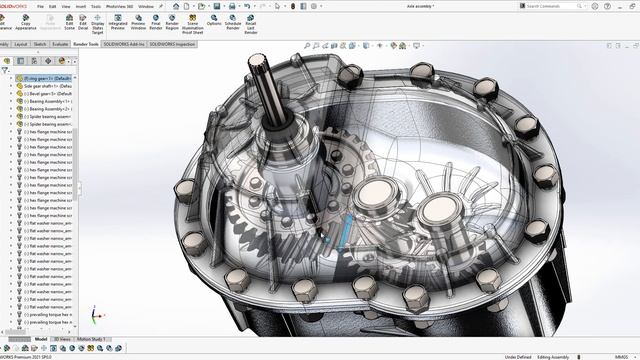Image resolution: width=640 pixels, height=360 pixels.
Task: Create a new document
Action: click(x=187, y=6)
